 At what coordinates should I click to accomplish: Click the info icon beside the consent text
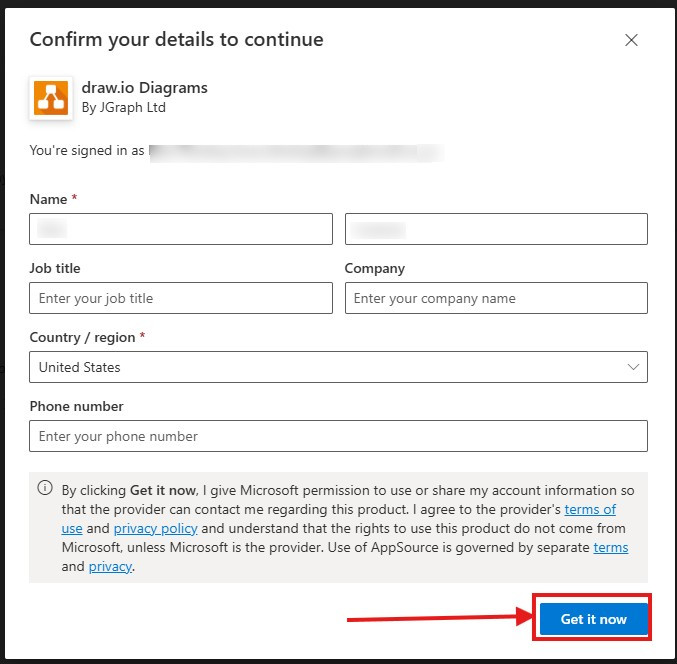[45, 489]
